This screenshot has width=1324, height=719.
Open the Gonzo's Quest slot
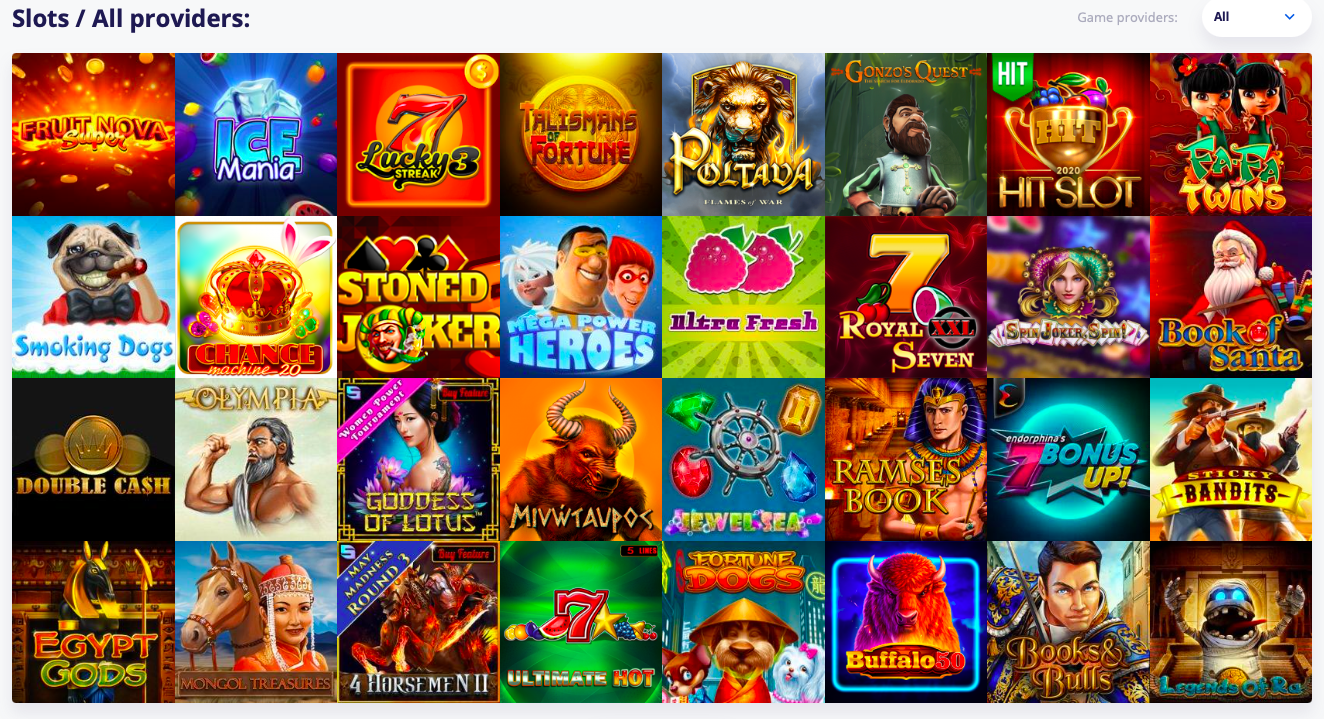pos(906,134)
